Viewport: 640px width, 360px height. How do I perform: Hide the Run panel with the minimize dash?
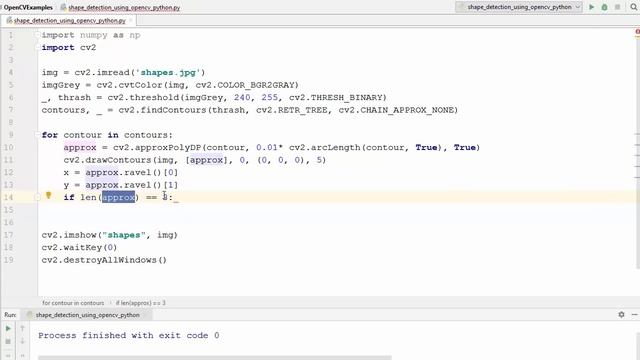tap(634, 315)
